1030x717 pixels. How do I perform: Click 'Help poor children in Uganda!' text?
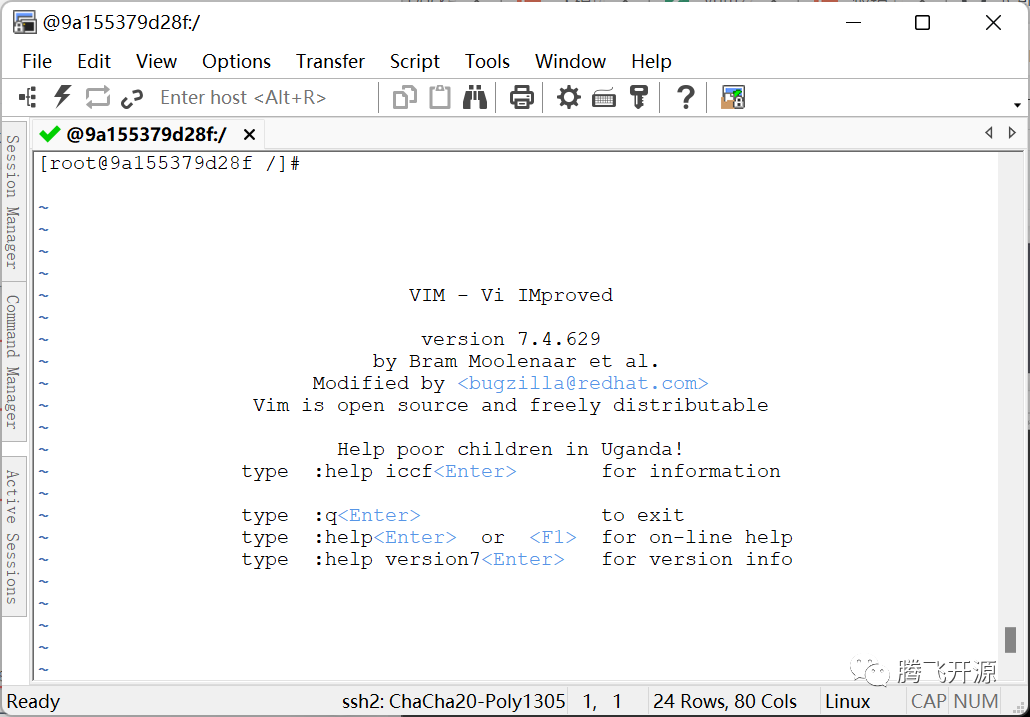(x=510, y=449)
